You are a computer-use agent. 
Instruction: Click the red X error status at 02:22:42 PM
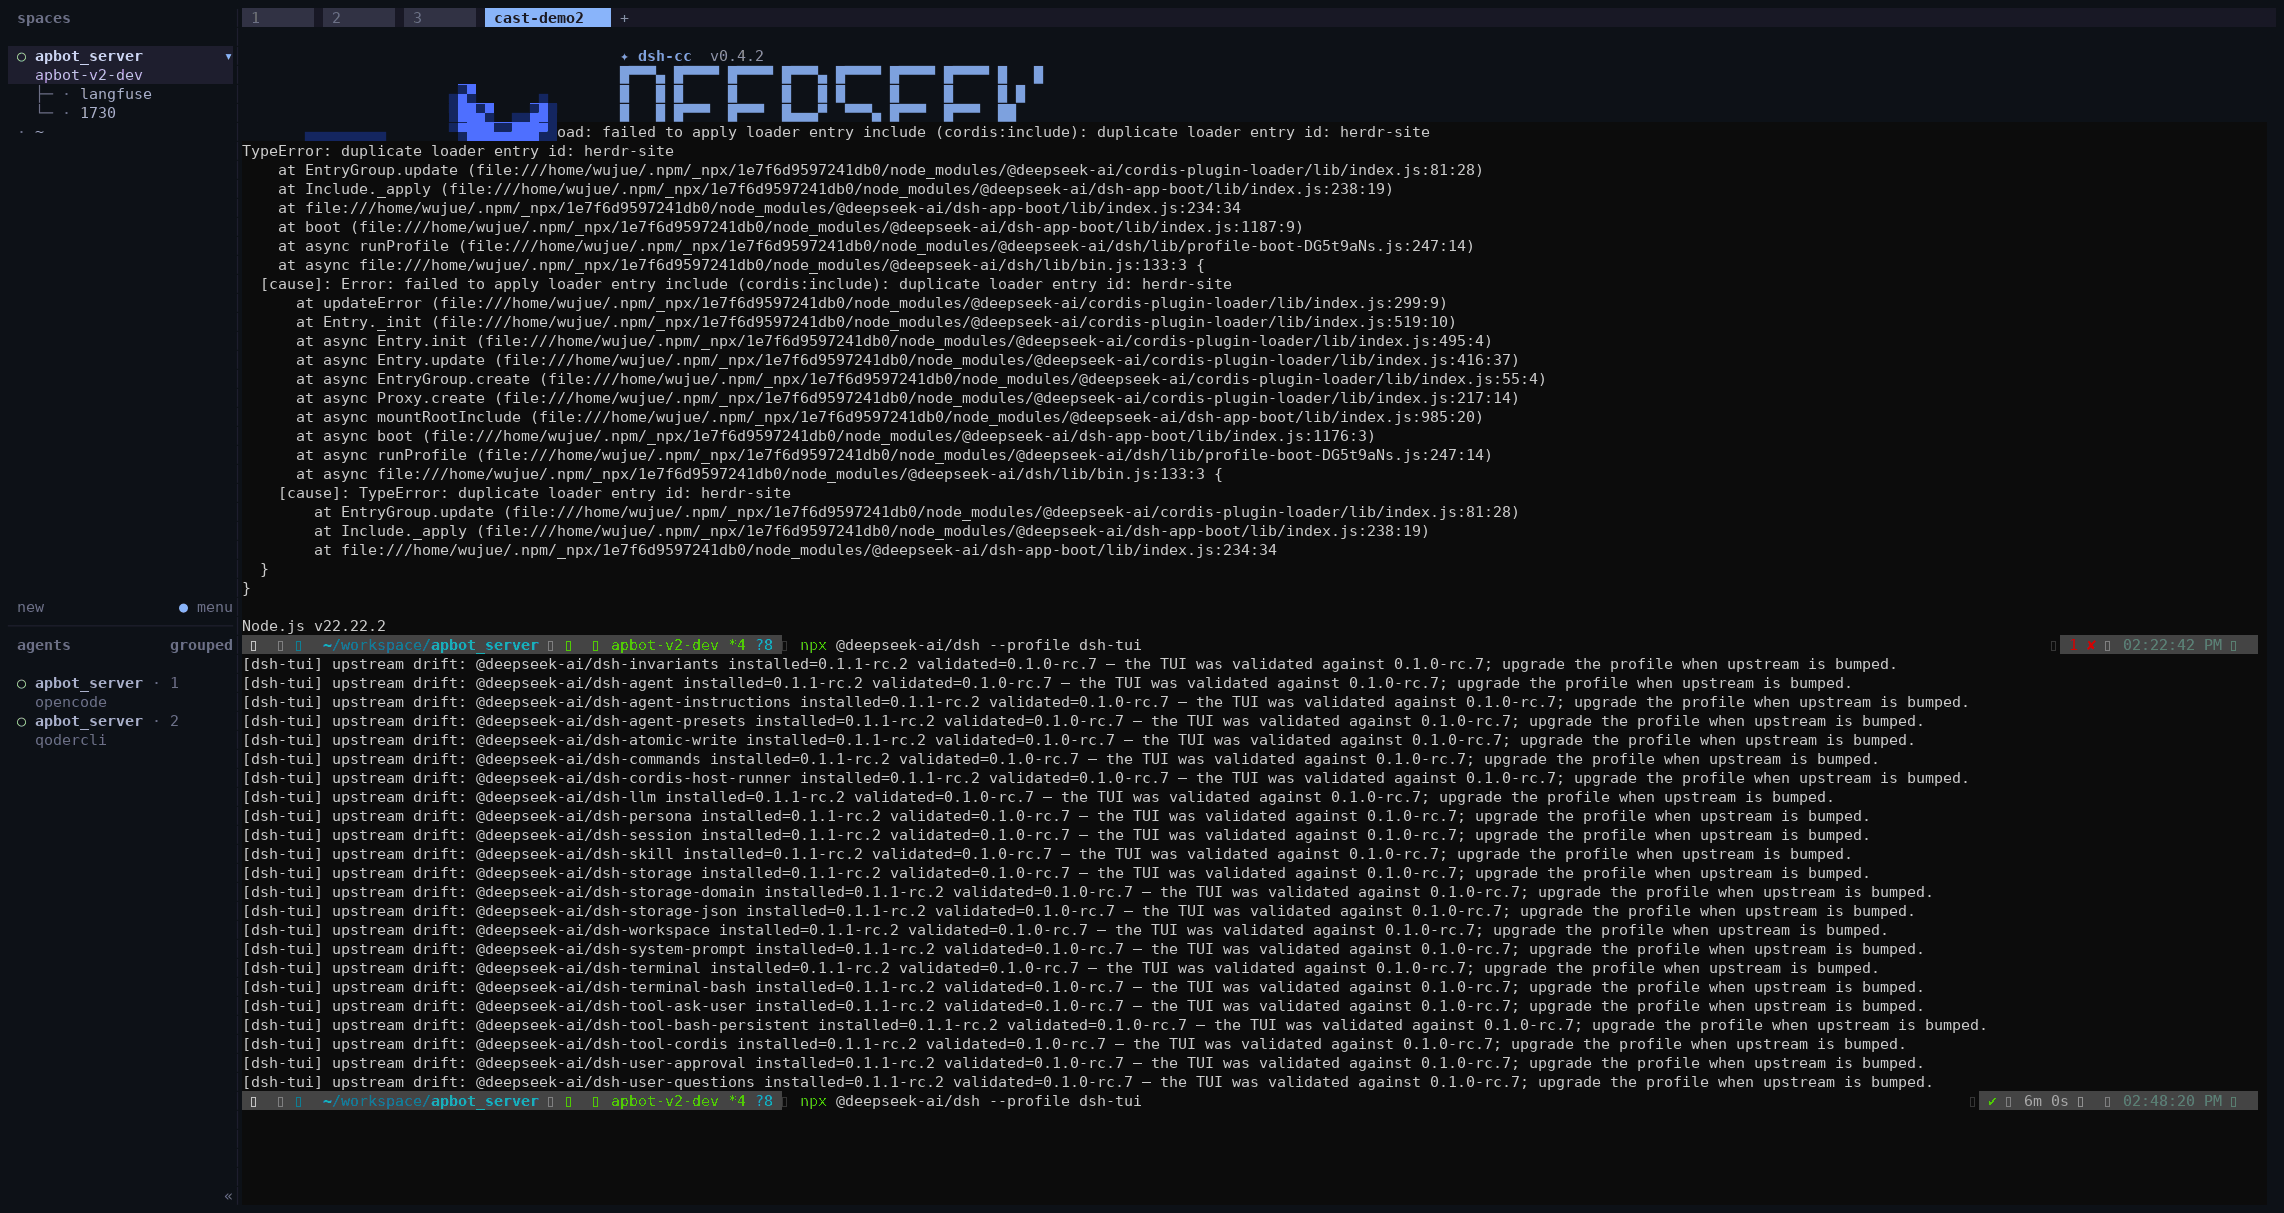2090,645
